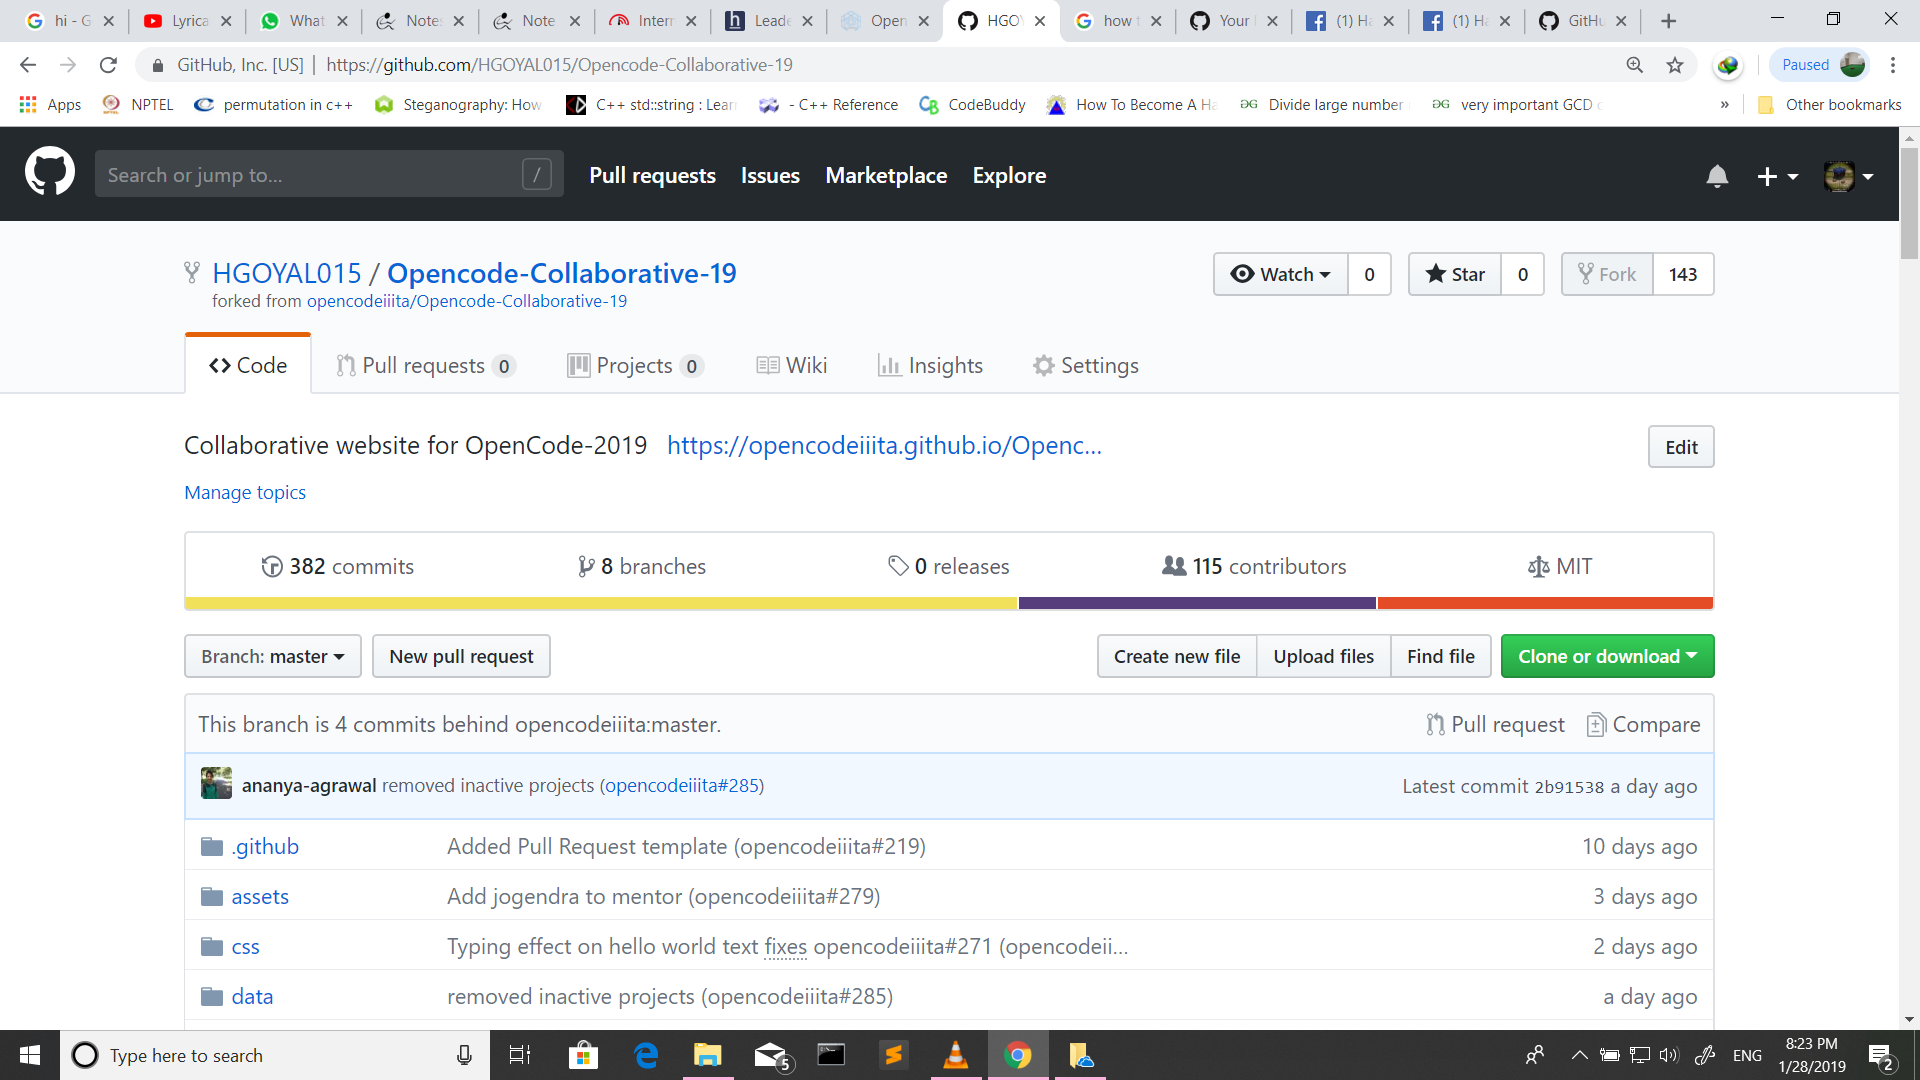Open the Settings repository tab
The height and width of the screenshot is (1080, 1920).
[1085, 366]
